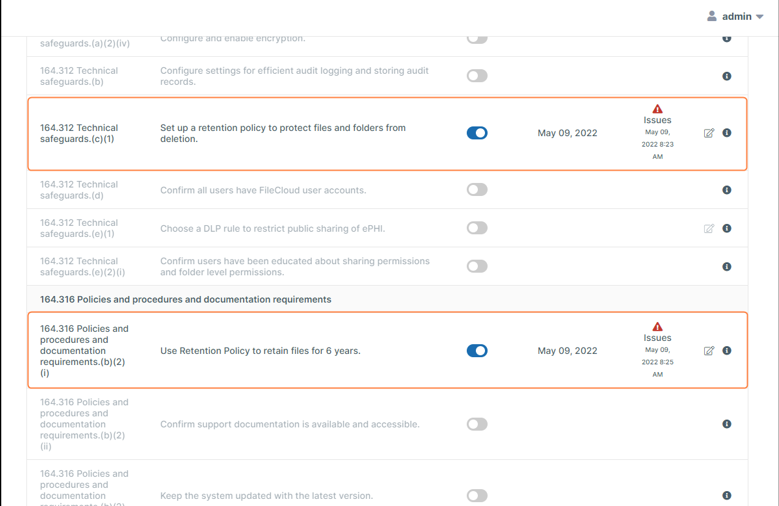This screenshot has height=506, width=779.
Task: Enable the FileCloud user accounts confirmation toggle
Action: click(477, 190)
